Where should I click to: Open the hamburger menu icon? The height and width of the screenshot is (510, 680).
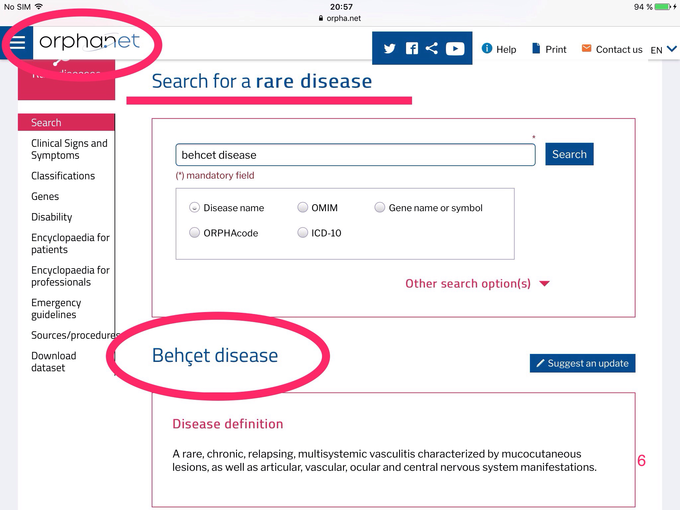(17, 42)
